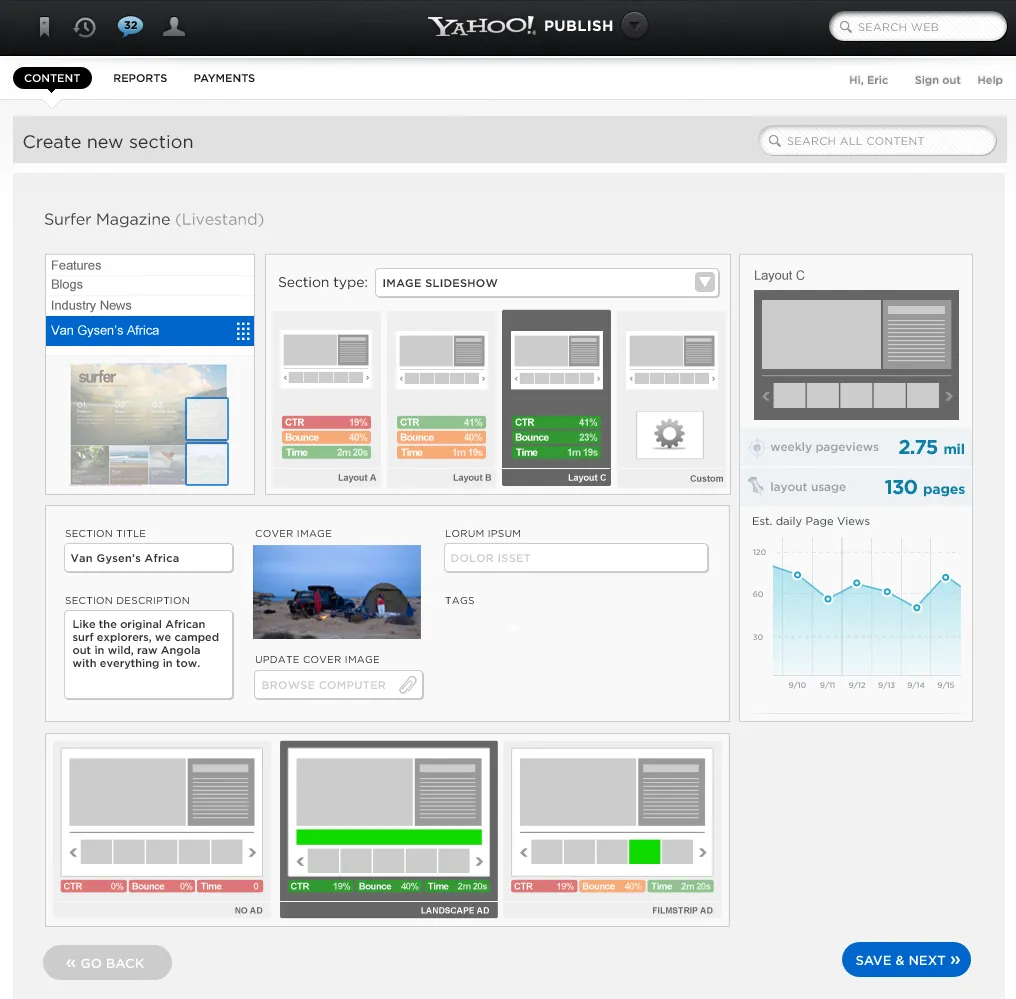Image resolution: width=1016 pixels, height=999 pixels.
Task: Click No Ad filmstrip right arrow
Action: click(252, 852)
